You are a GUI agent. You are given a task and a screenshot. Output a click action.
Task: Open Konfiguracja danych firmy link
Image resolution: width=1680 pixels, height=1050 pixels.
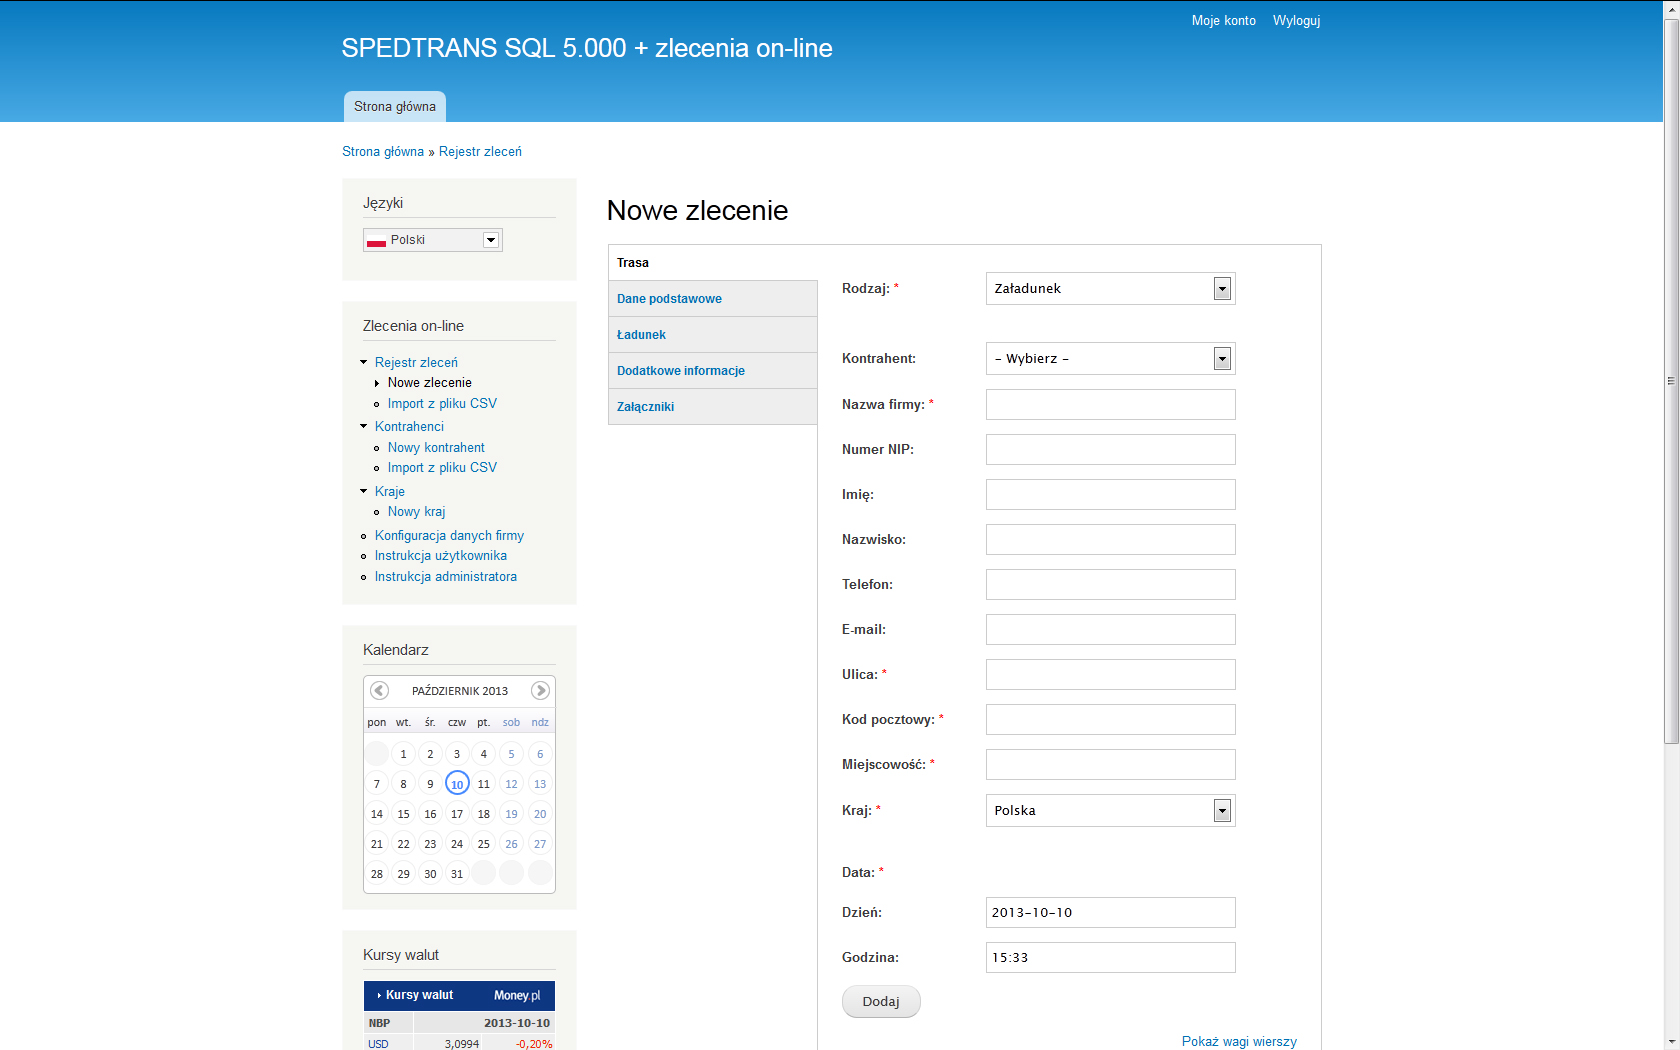pyautogui.click(x=449, y=536)
